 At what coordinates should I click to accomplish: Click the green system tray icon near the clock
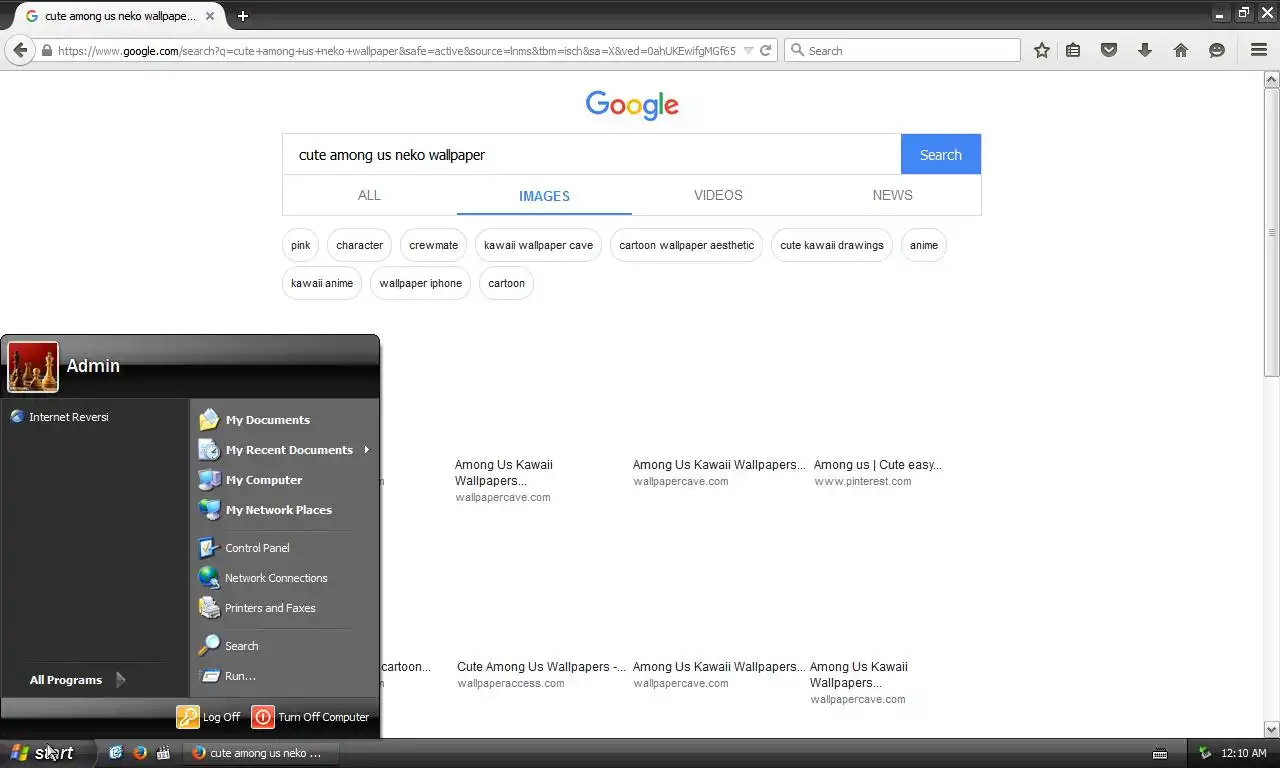[x=1205, y=753]
